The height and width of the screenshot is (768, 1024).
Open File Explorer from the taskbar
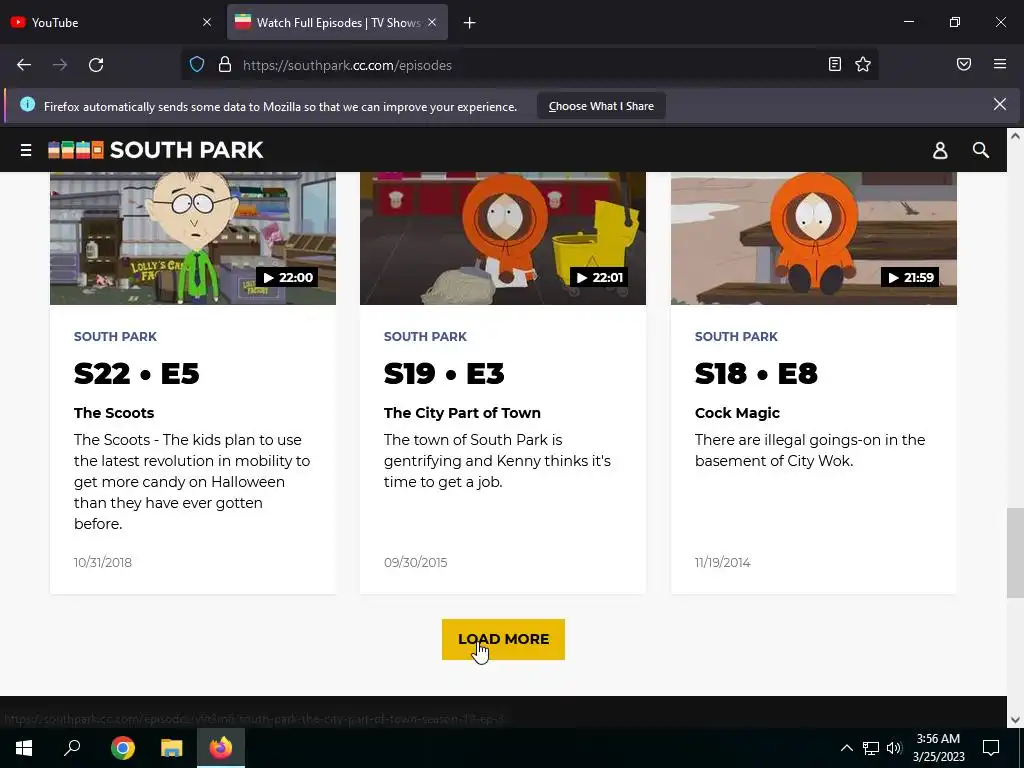[171, 748]
